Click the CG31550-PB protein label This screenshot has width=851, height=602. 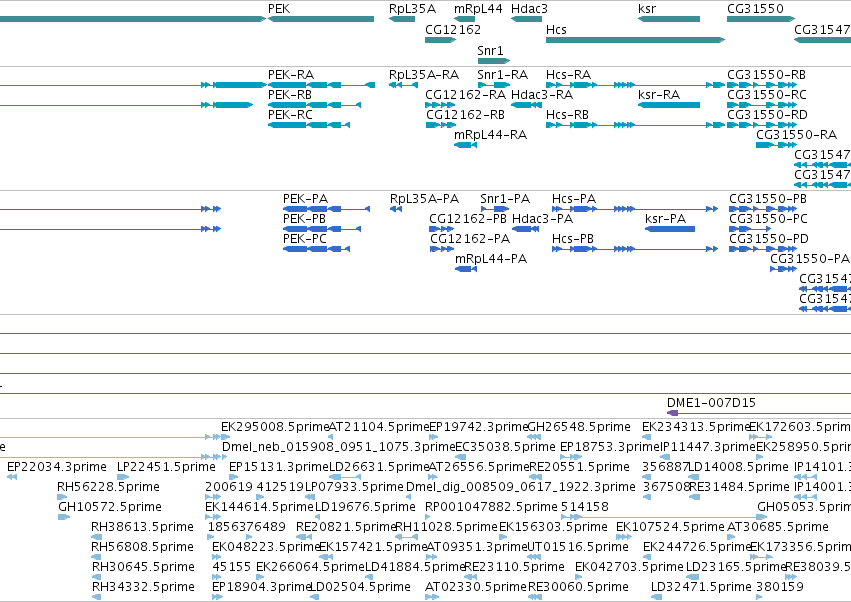pyautogui.click(x=768, y=199)
